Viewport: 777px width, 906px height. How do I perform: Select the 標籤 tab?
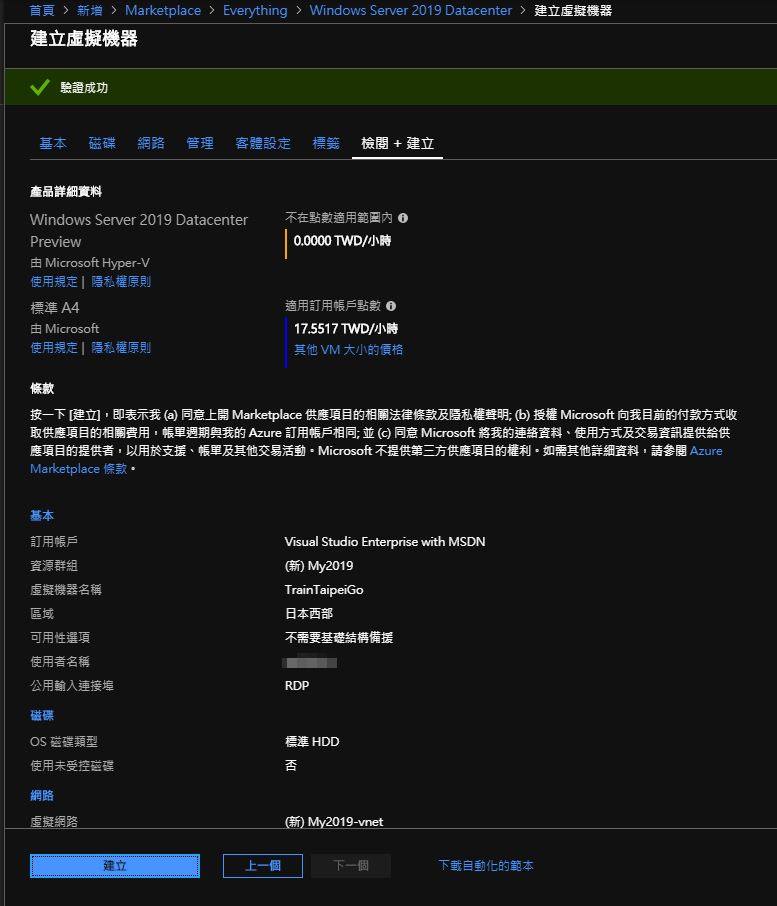point(326,143)
